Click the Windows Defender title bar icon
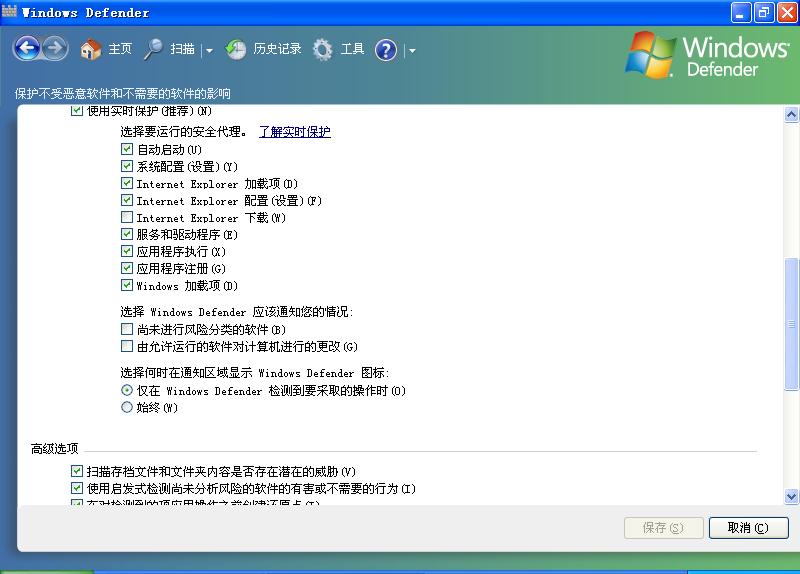 click(10, 12)
